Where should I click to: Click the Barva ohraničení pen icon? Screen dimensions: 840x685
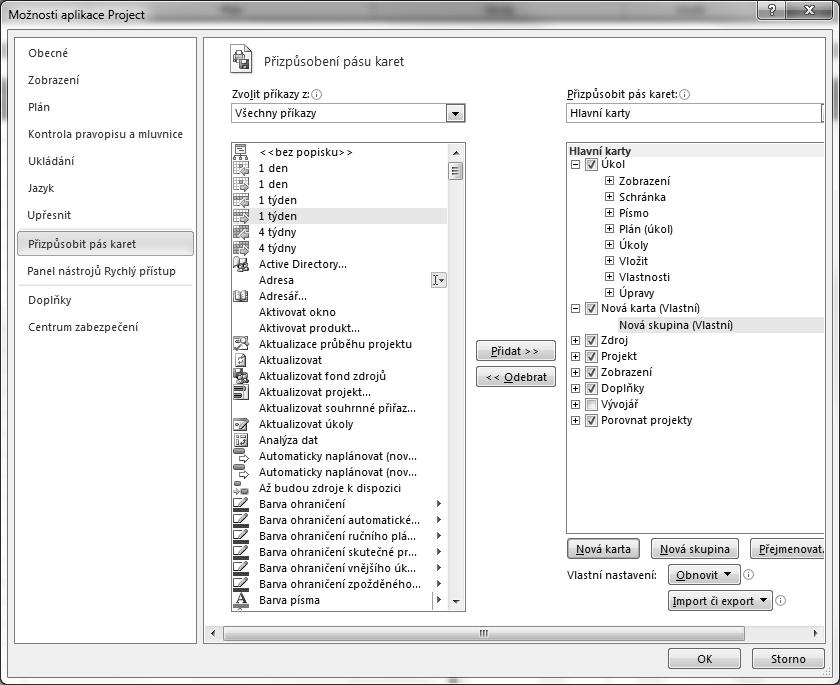[241, 504]
